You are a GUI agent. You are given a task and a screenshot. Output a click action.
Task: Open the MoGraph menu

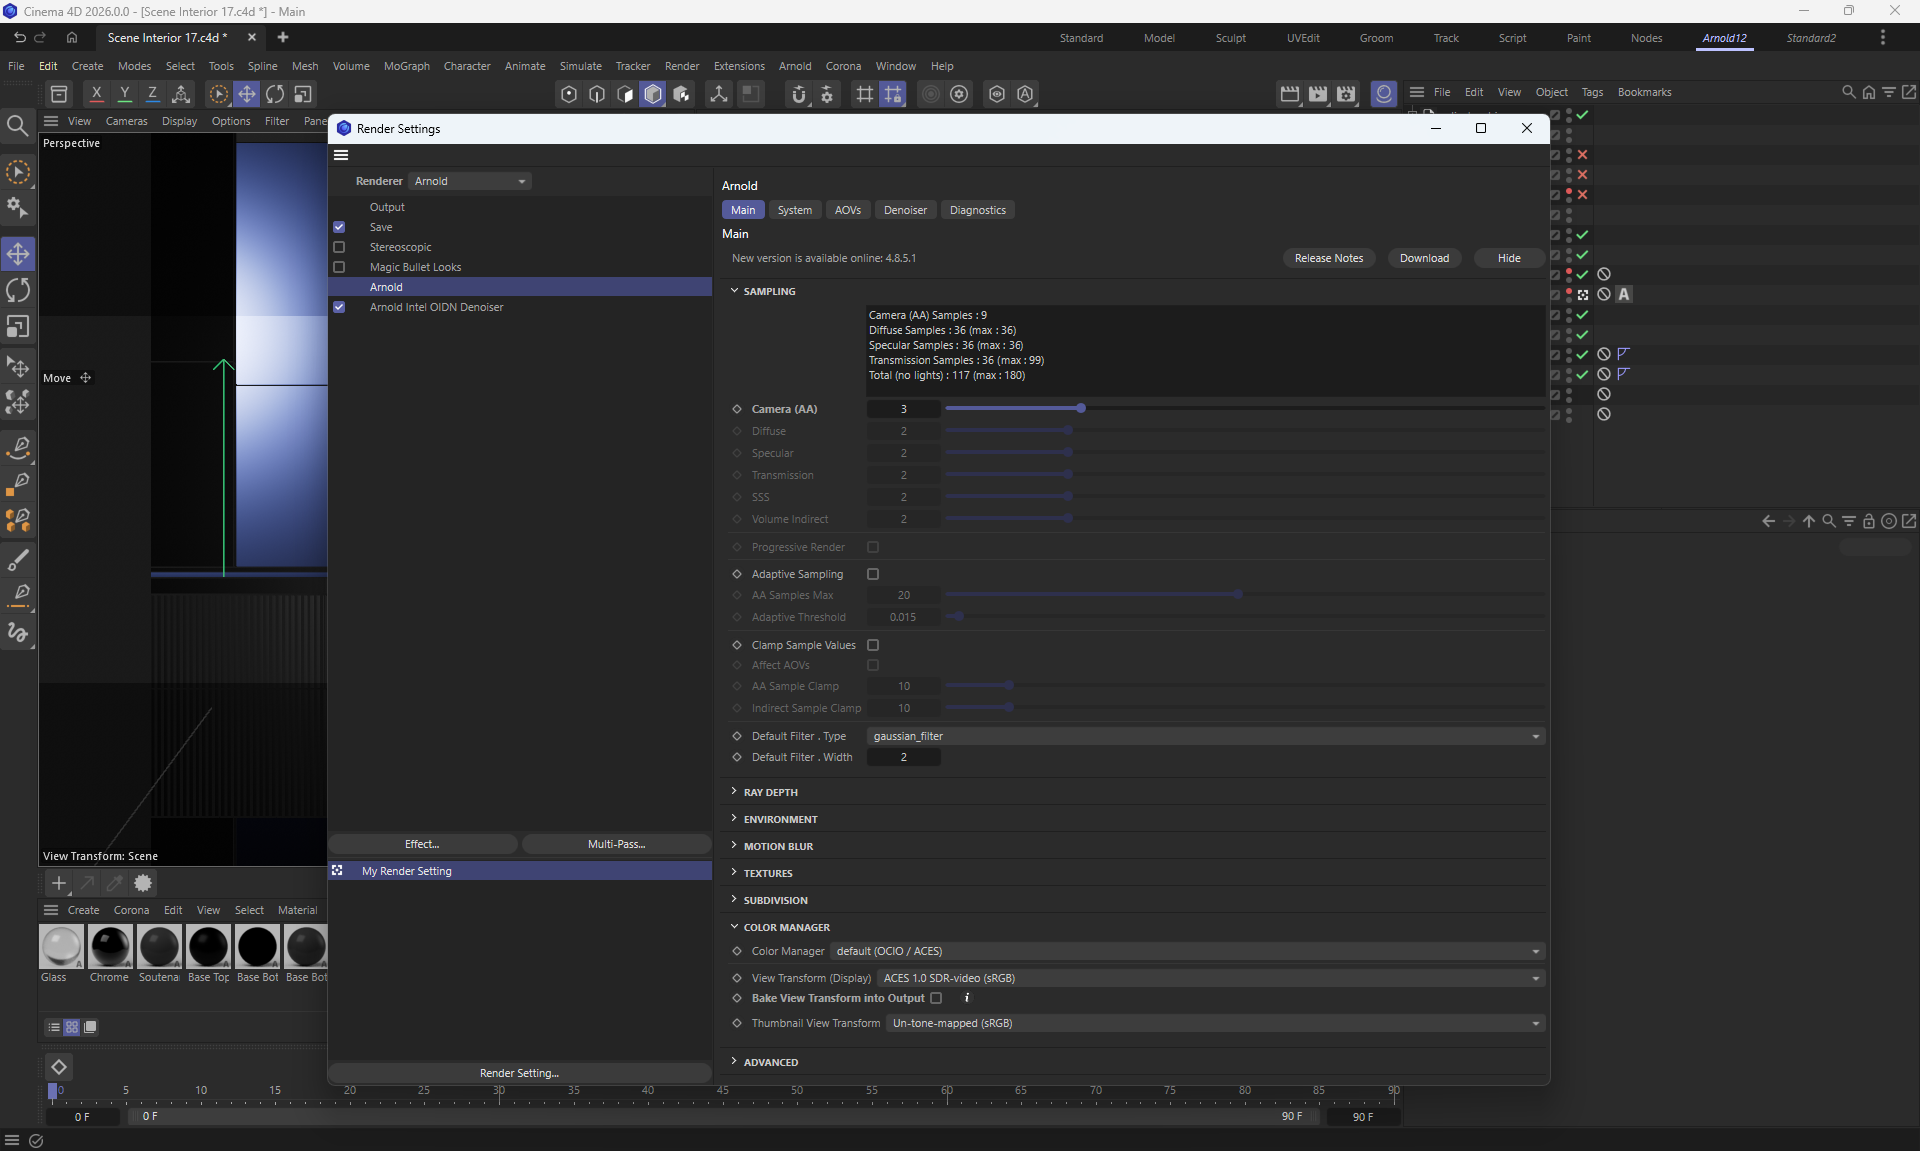click(x=406, y=66)
